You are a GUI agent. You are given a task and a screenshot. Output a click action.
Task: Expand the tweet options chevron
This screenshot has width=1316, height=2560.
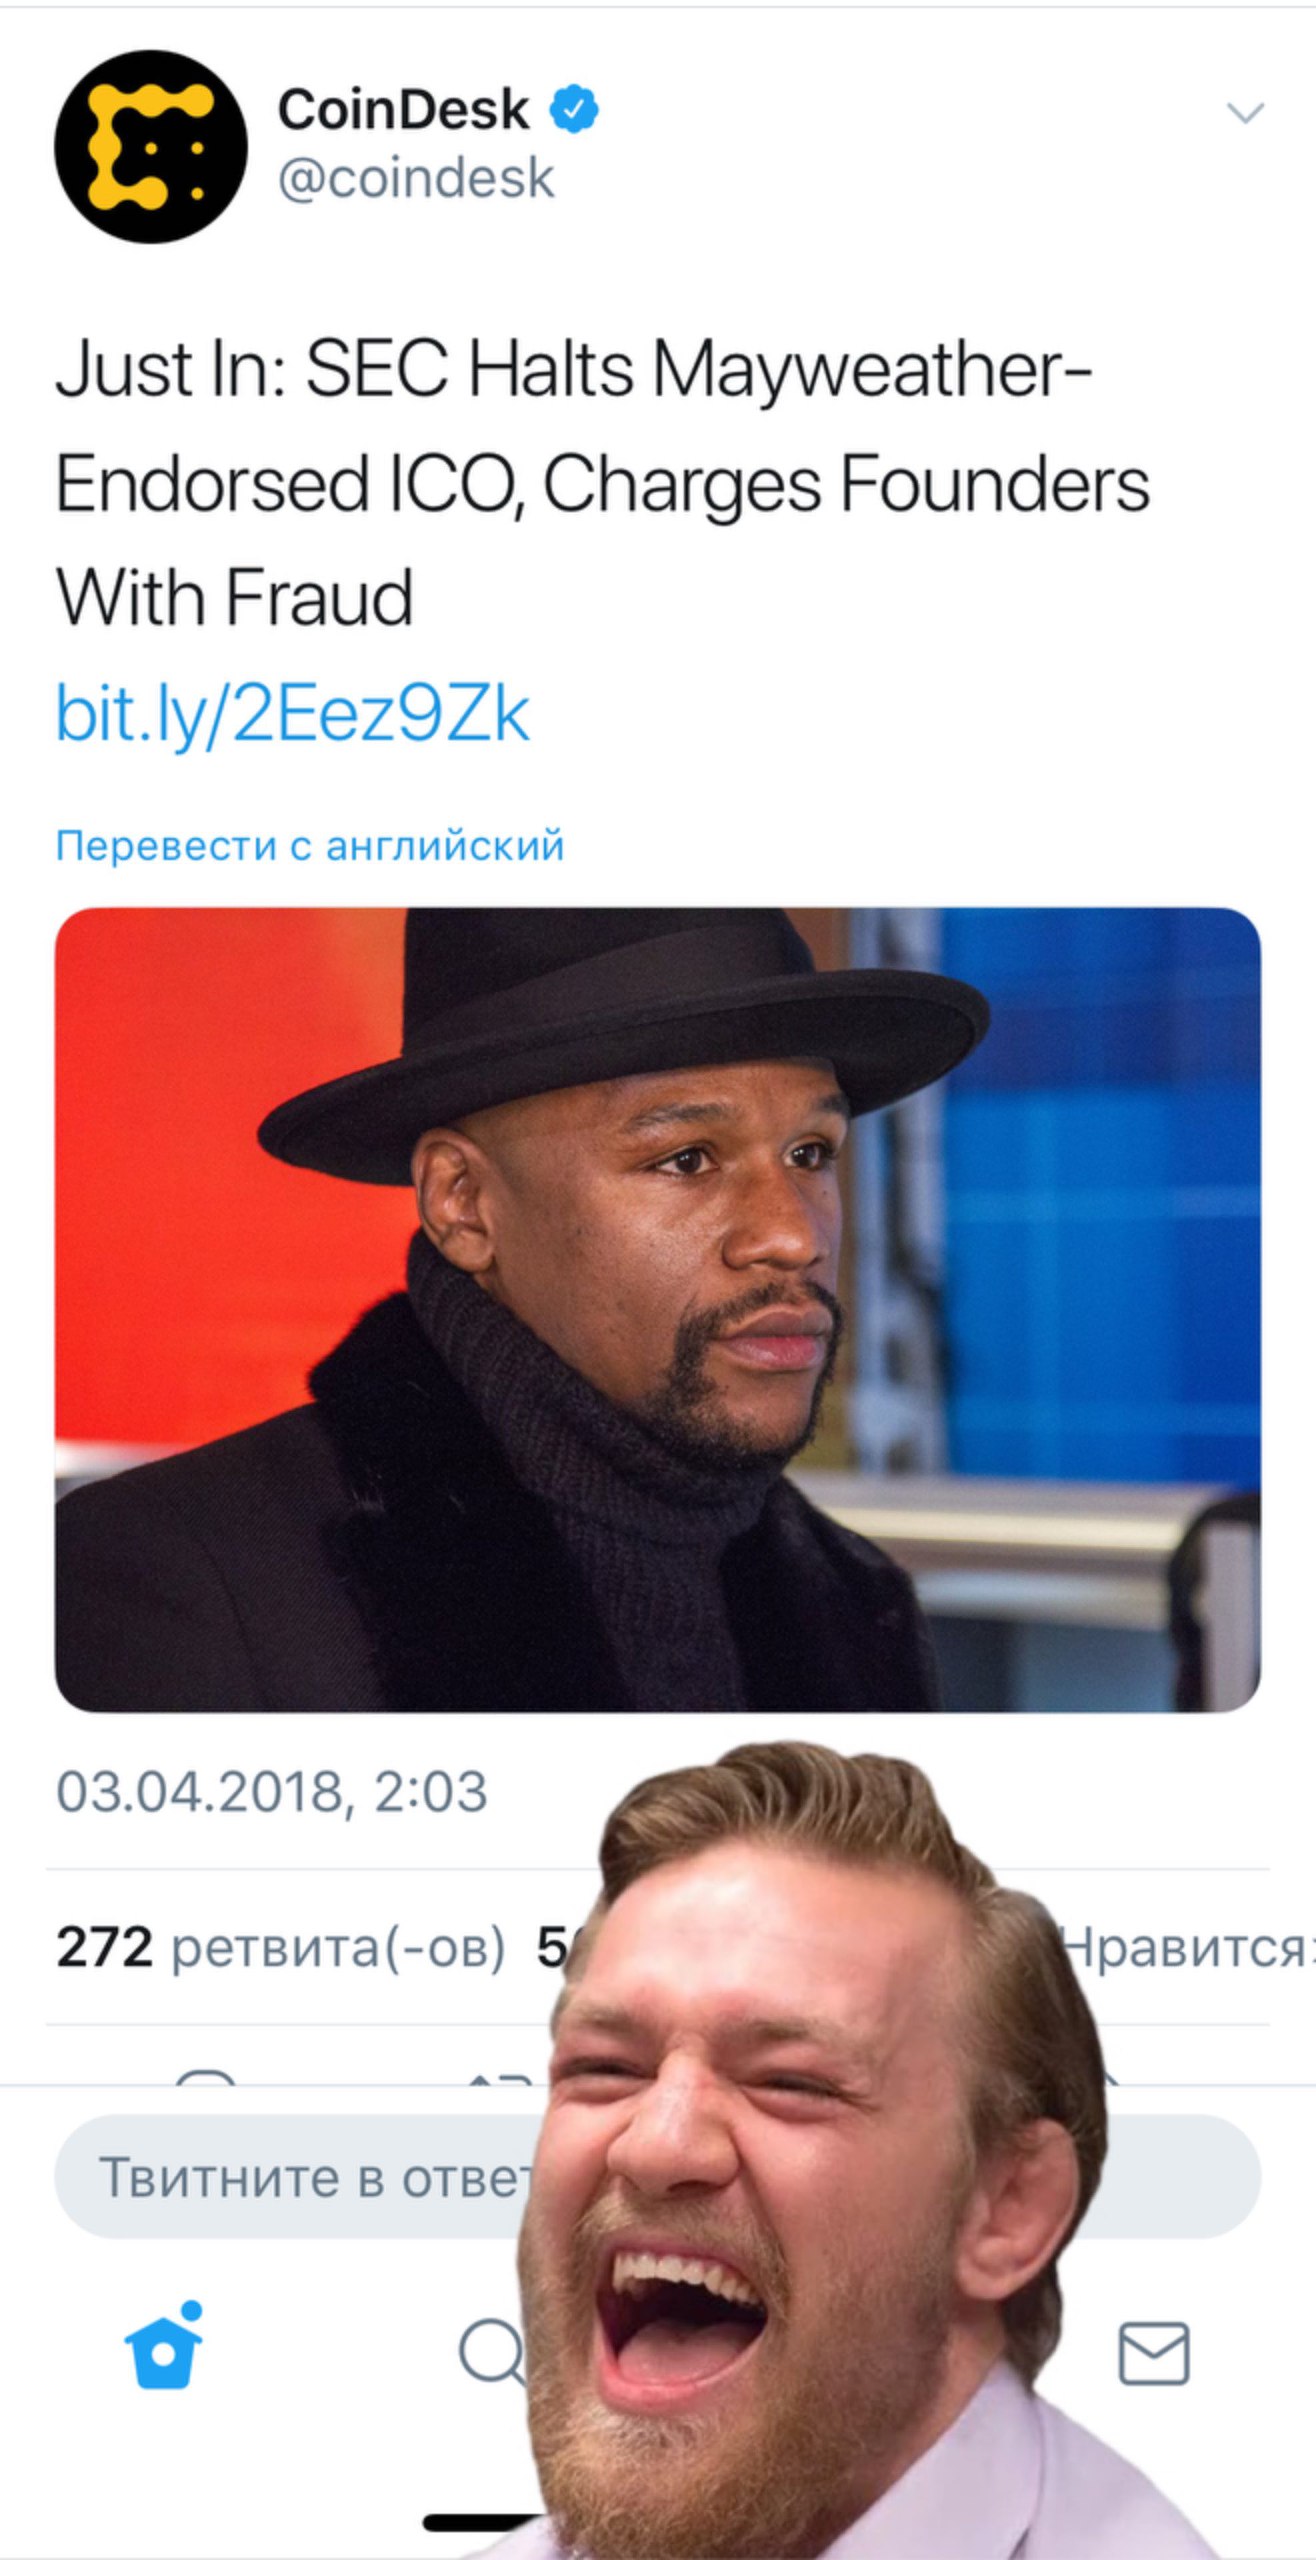tap(1245, 113)
